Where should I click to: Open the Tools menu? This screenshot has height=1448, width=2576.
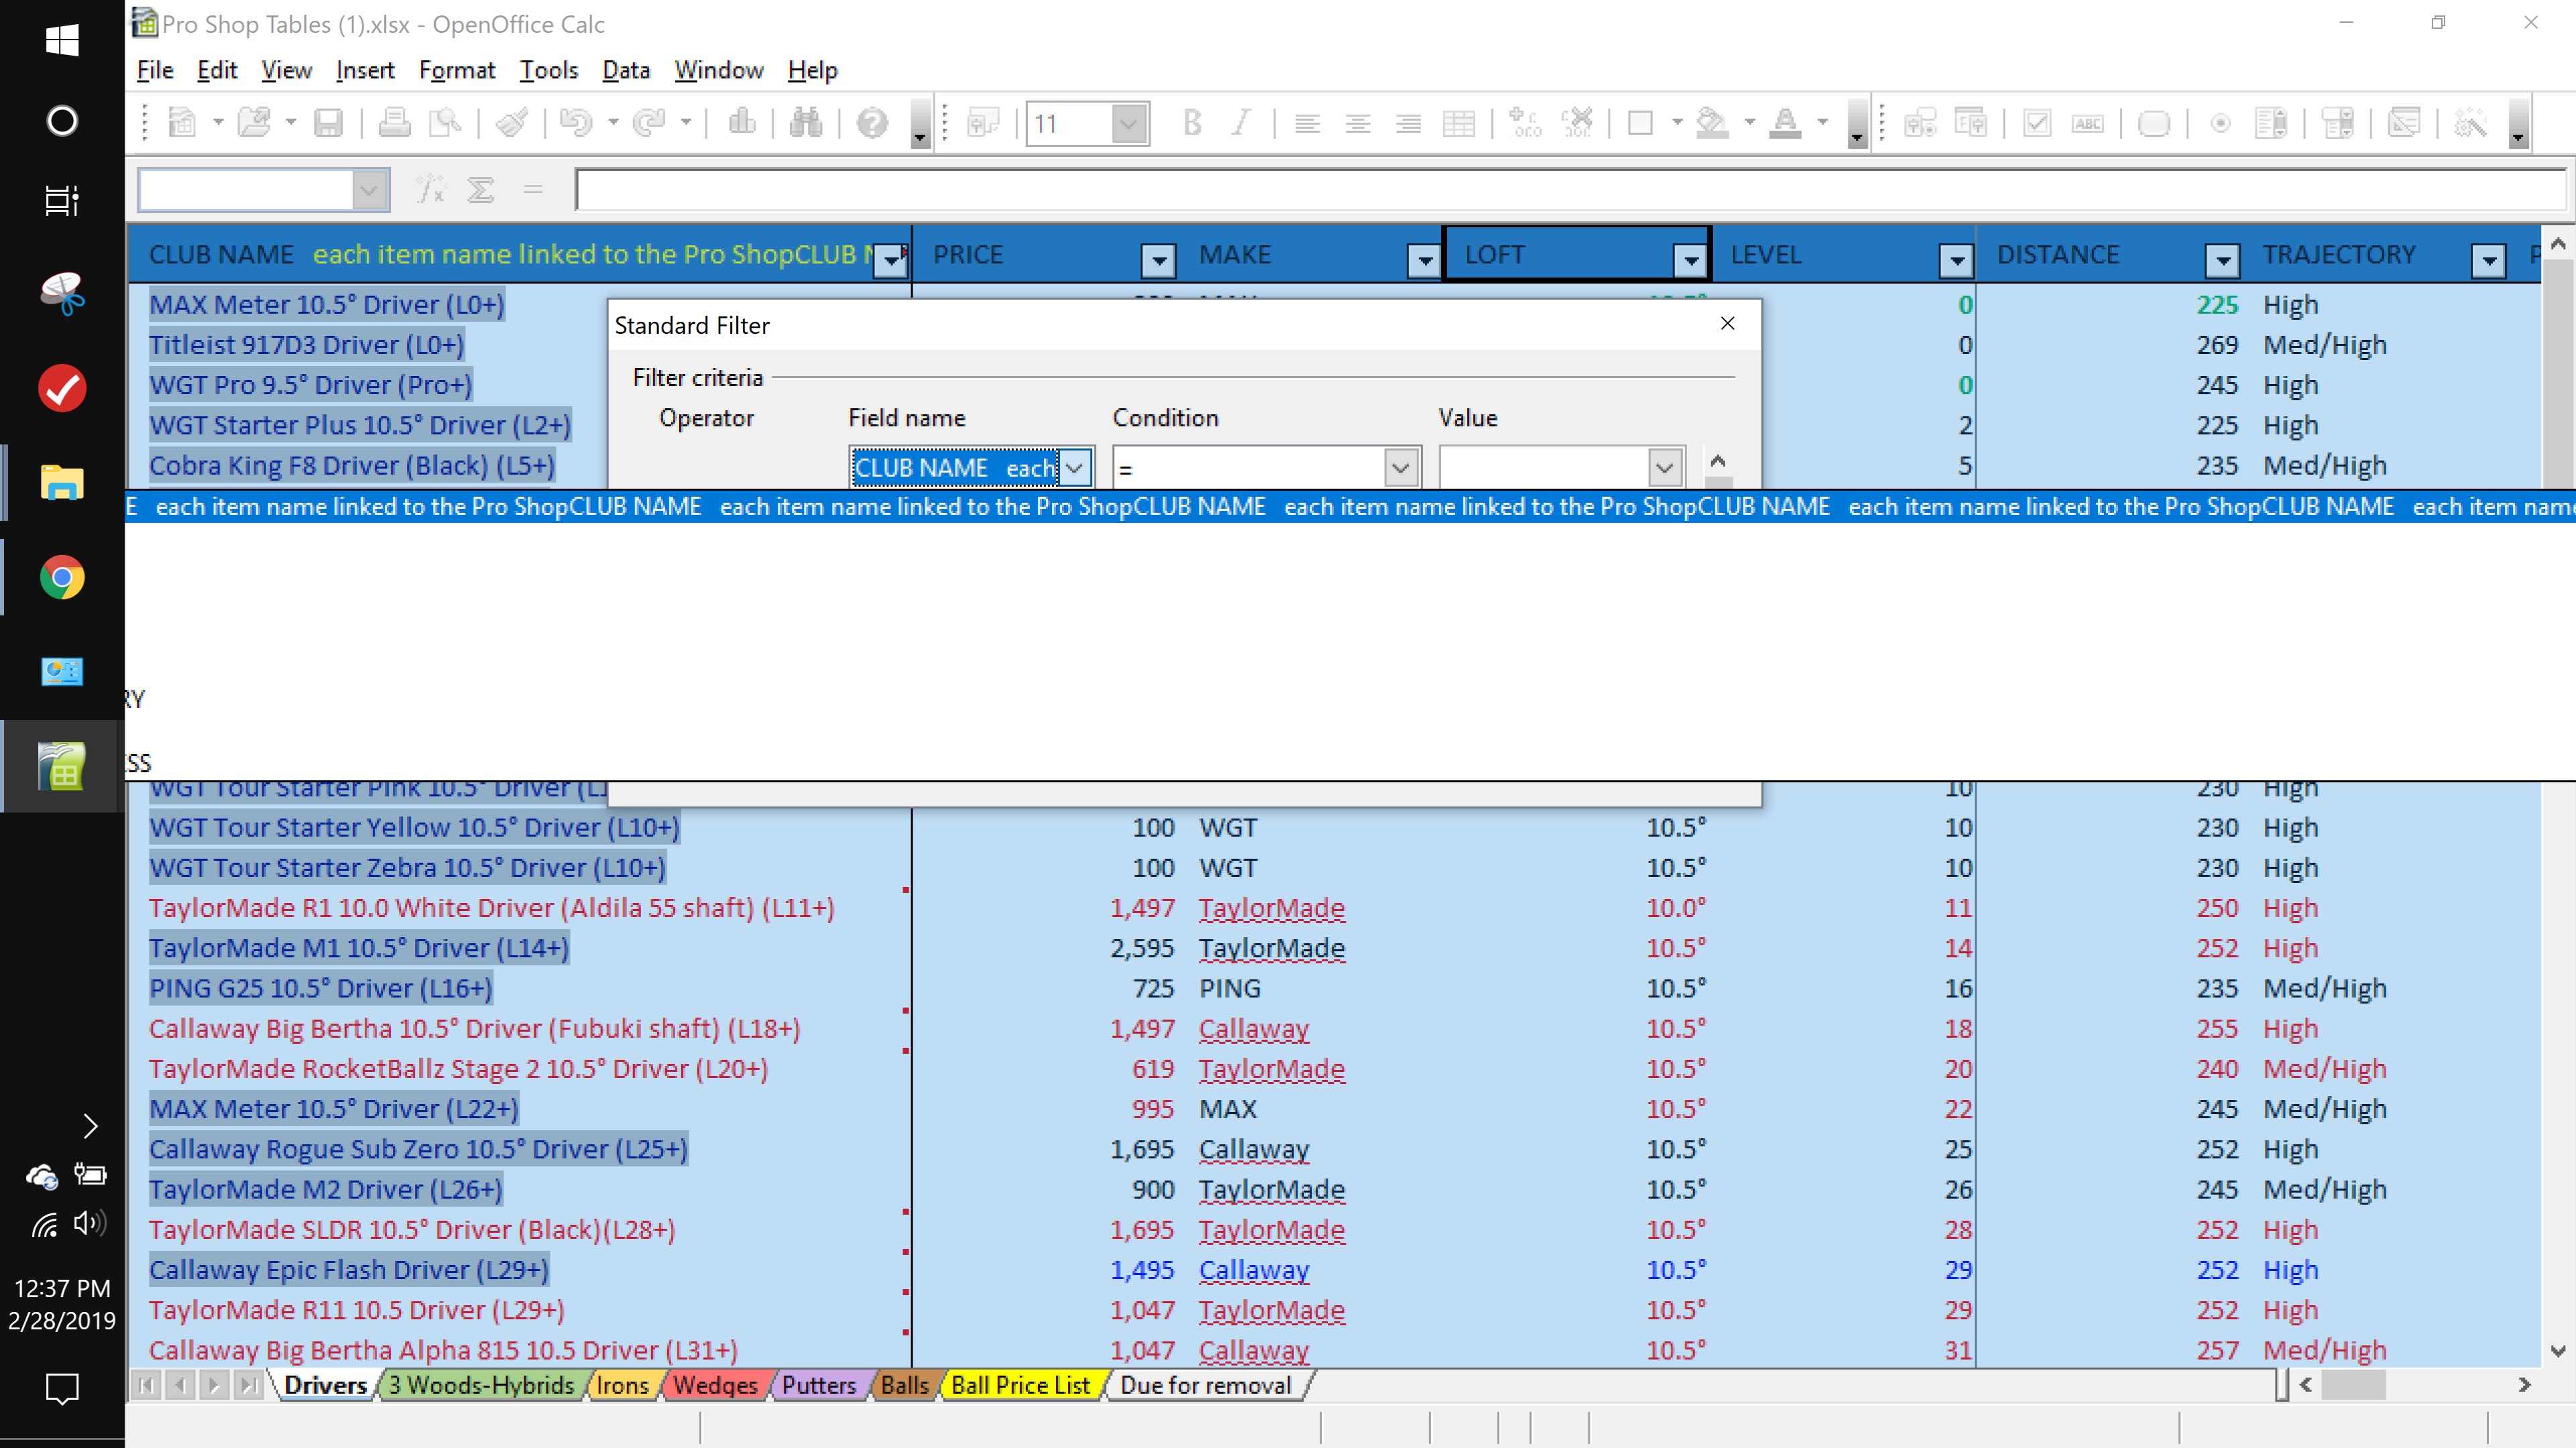tap(549, 70)
